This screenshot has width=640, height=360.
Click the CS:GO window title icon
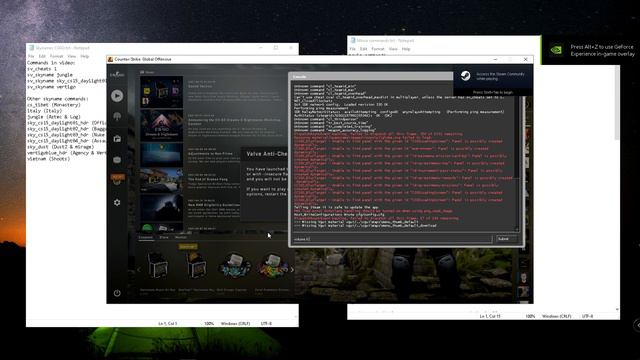tap(110, 59)
